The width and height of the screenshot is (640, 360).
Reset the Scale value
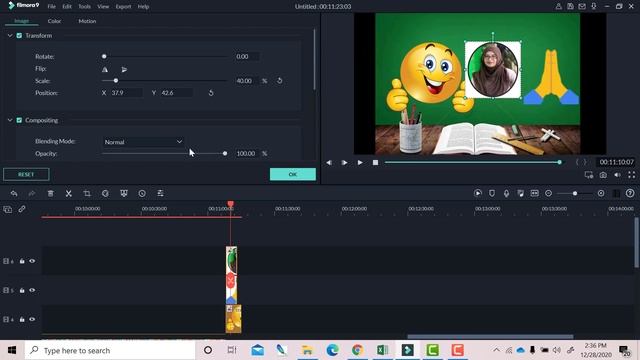click(280, 80)
